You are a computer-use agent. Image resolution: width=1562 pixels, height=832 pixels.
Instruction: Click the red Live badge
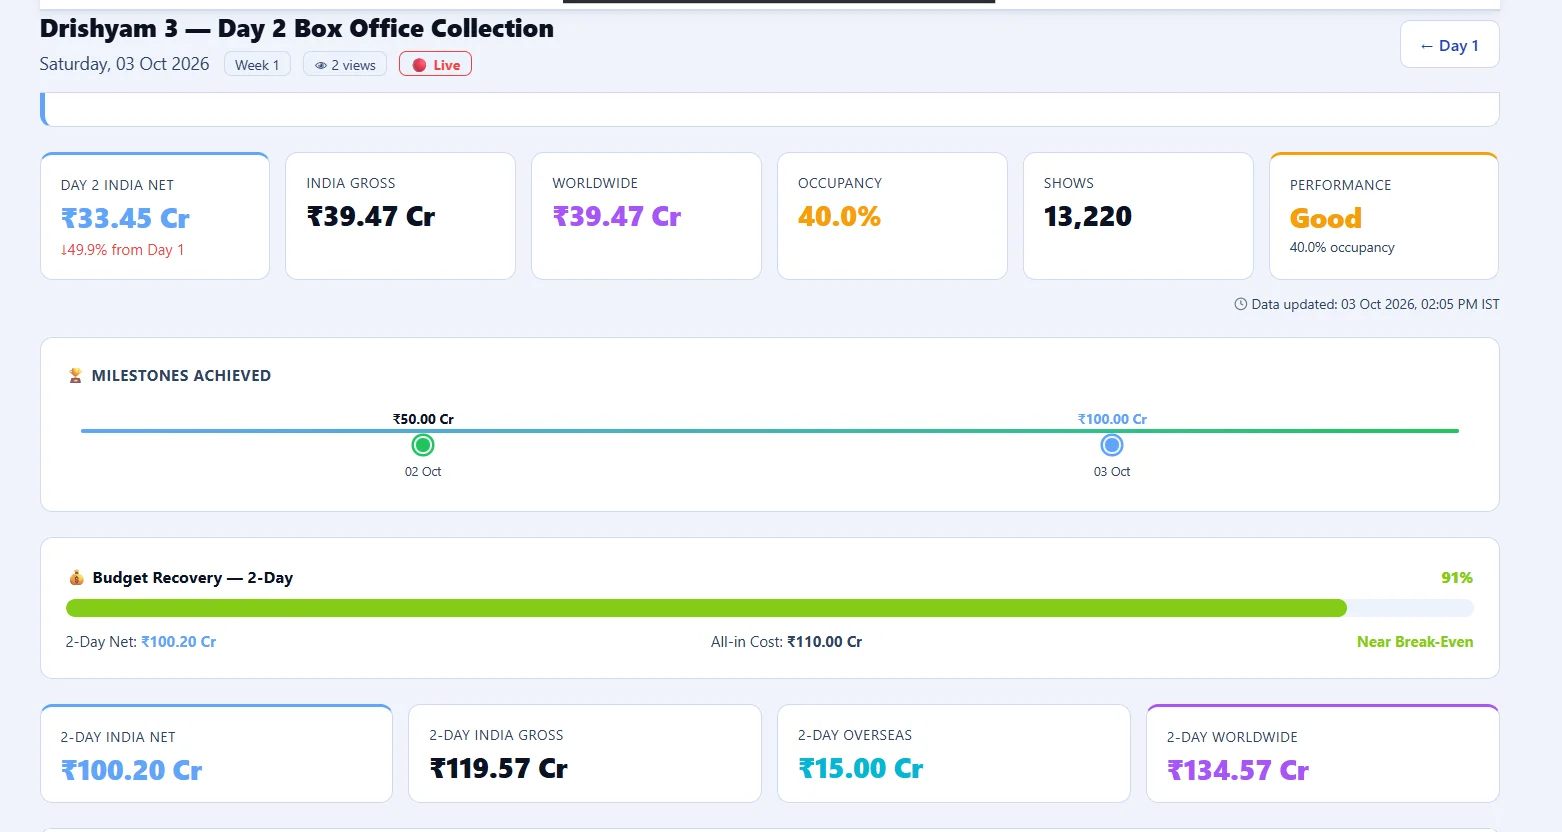(435, 65)
